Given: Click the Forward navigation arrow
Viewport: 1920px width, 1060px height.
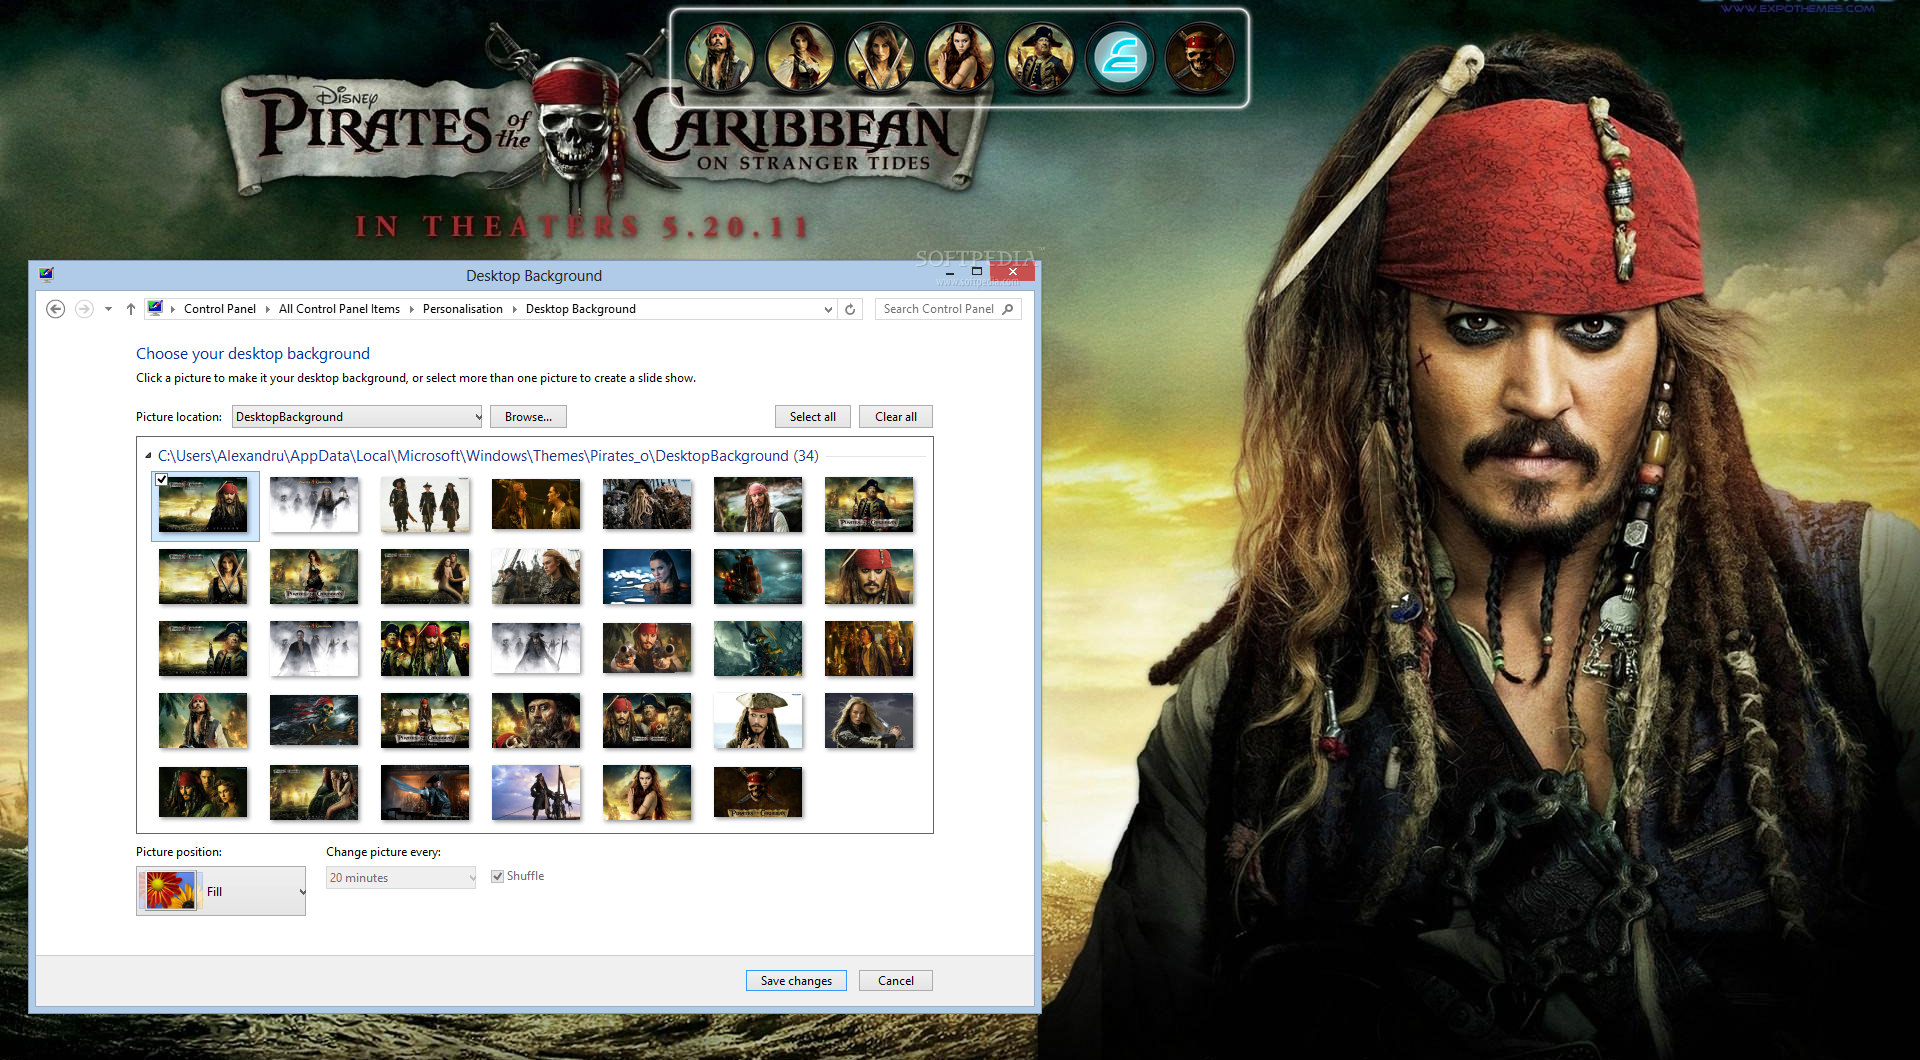Looking at the screenshot, I should click(84, 309).
